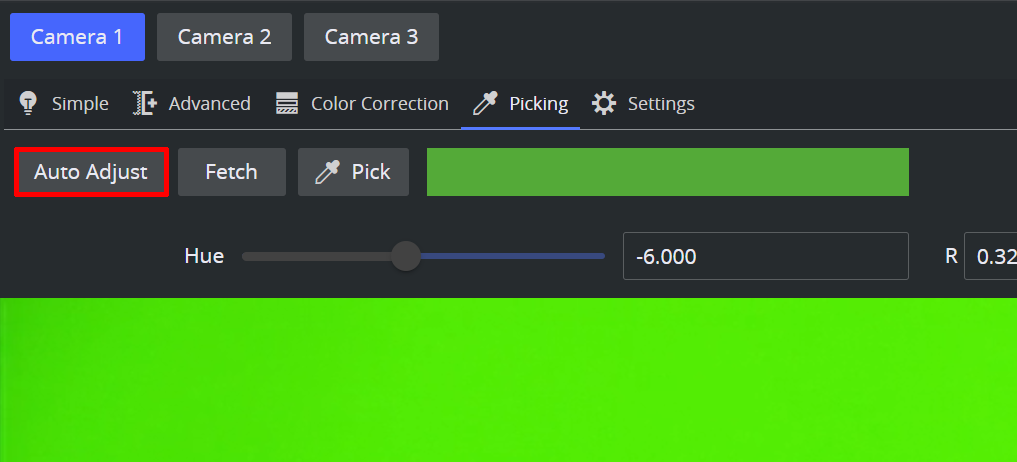Open the Simple tab label

[80, 103]
